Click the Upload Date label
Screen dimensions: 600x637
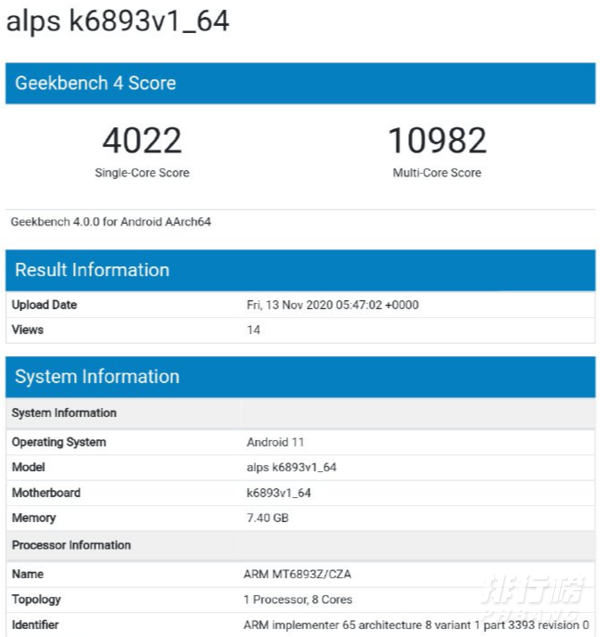[44, 305]
